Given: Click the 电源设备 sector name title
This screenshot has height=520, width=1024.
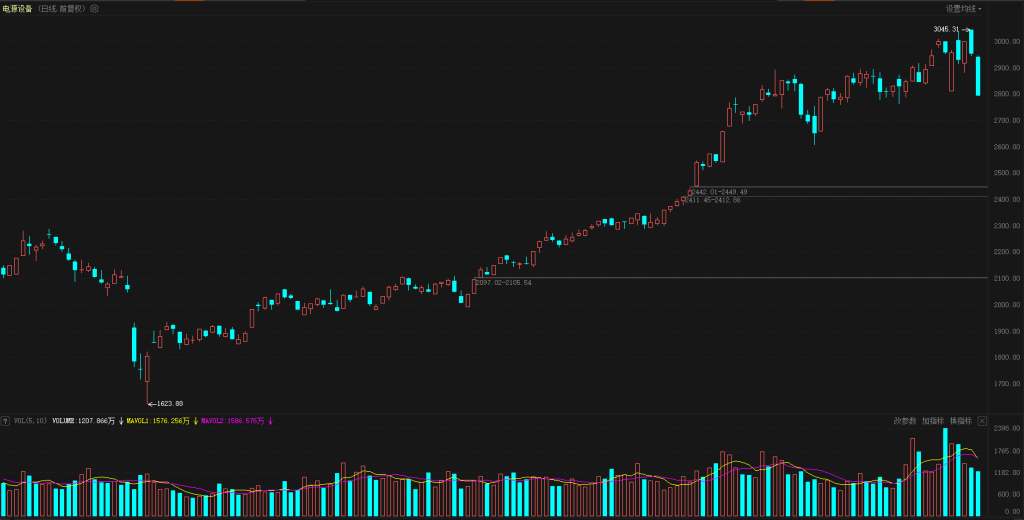Looking at the screenshot, I should [x=18, y=8].
